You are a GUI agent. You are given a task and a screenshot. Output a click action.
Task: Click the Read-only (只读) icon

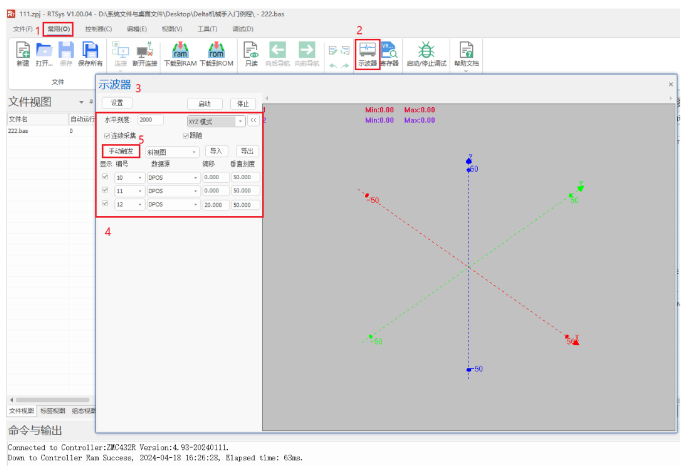(251, 50)
